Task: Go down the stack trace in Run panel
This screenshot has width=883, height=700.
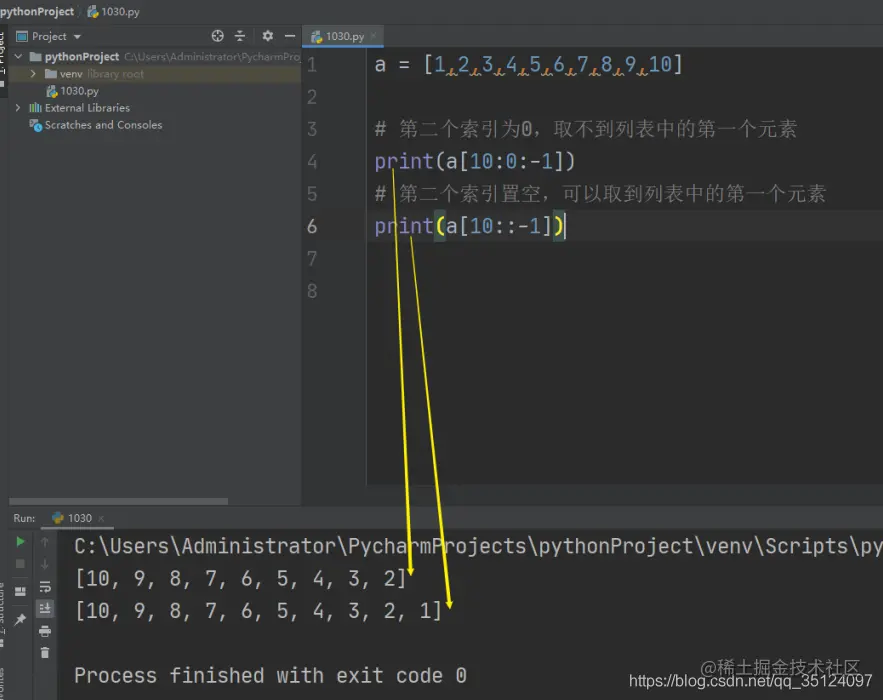Action: tap(45, 564)
